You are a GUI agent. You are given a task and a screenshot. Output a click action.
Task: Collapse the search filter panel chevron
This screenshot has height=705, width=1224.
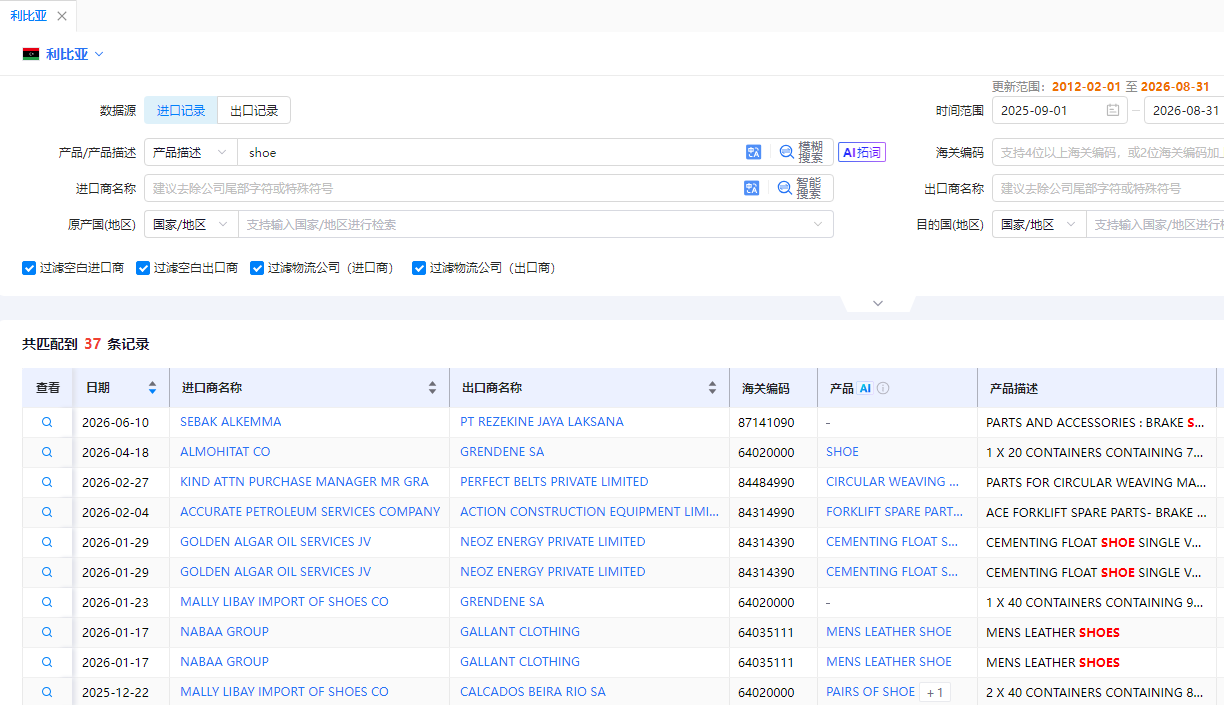click(x=878, y=303)
